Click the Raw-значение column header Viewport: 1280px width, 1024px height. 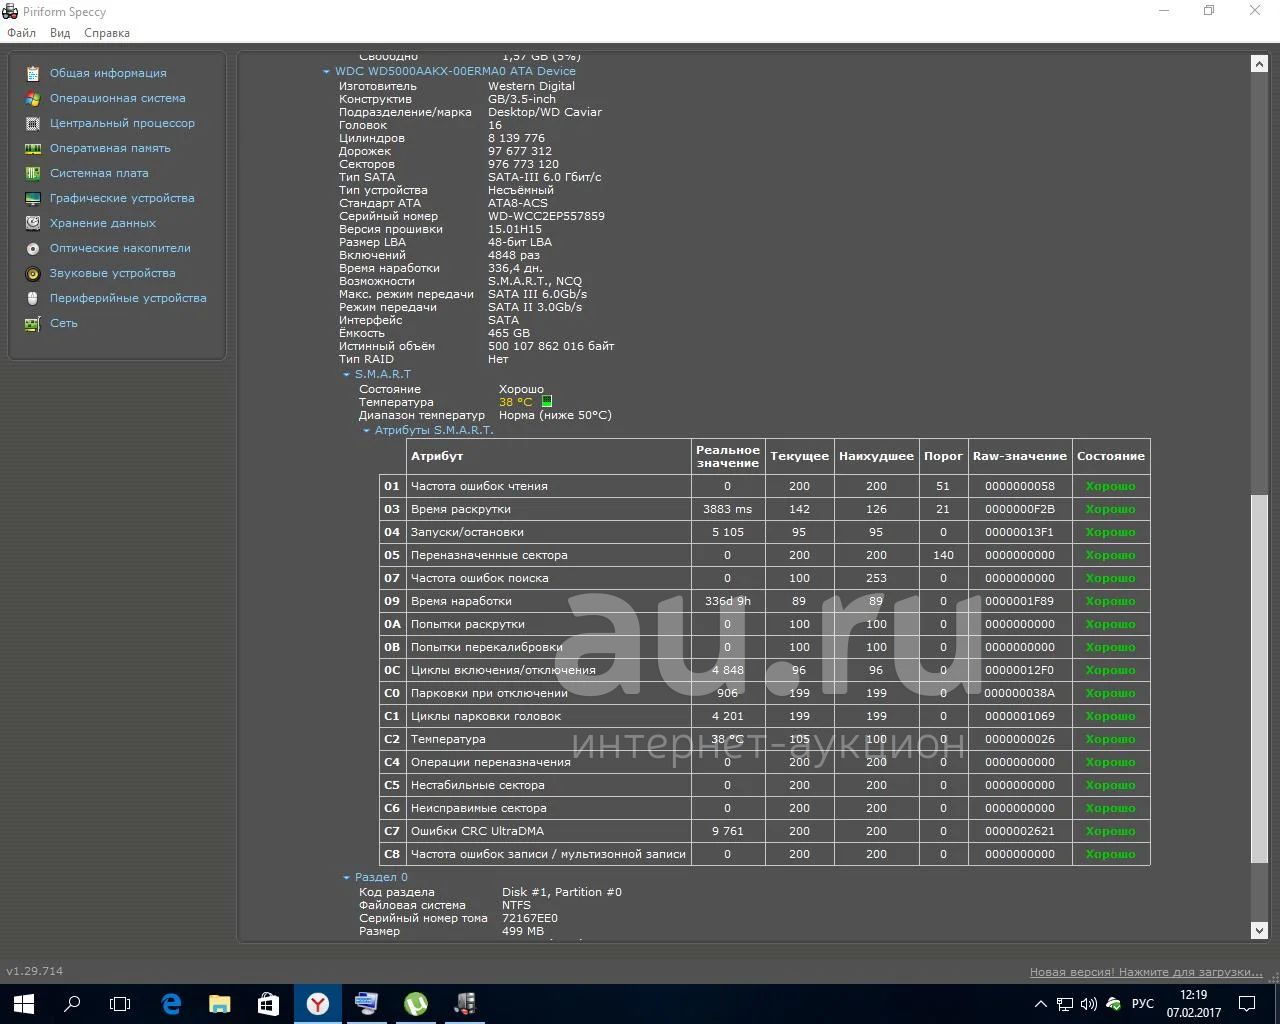pyautogui.click(x=1020, y=456)
